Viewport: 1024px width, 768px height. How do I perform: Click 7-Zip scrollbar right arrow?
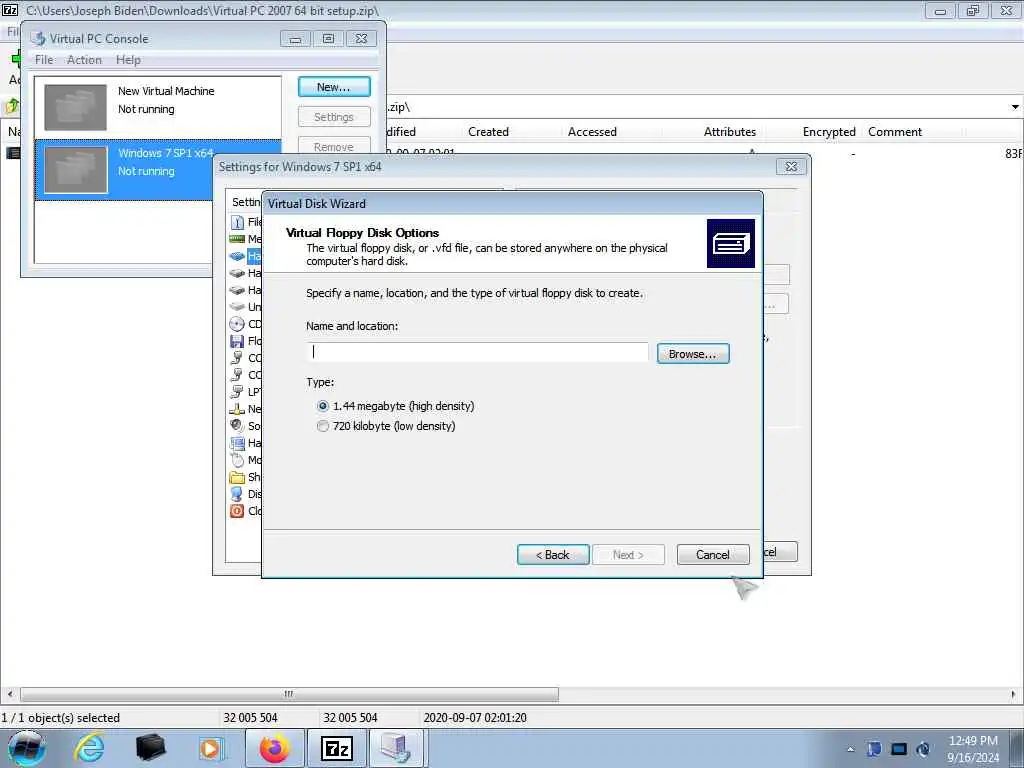(x=1014, y=694)
